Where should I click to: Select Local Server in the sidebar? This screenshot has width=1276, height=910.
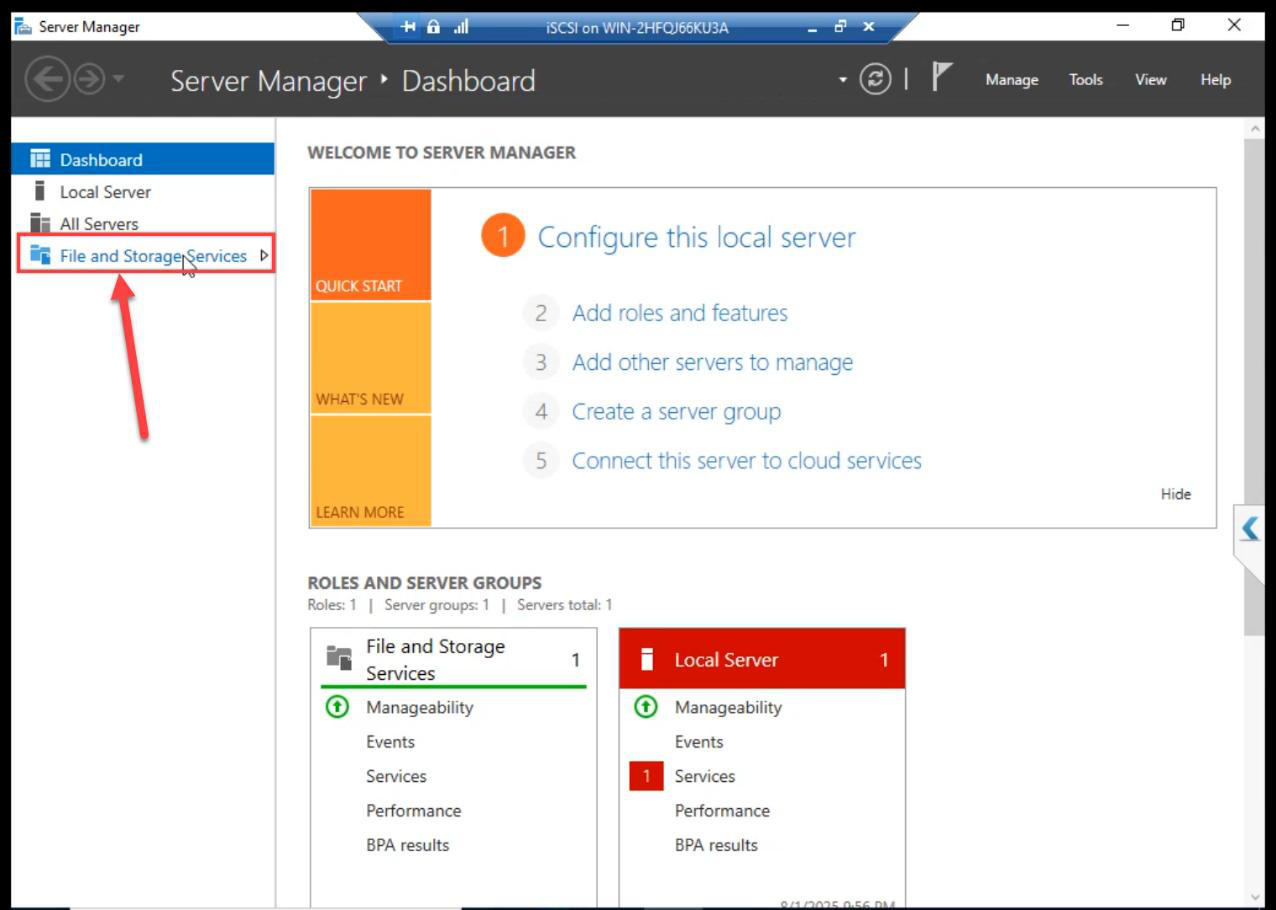[x=143, y=191]
